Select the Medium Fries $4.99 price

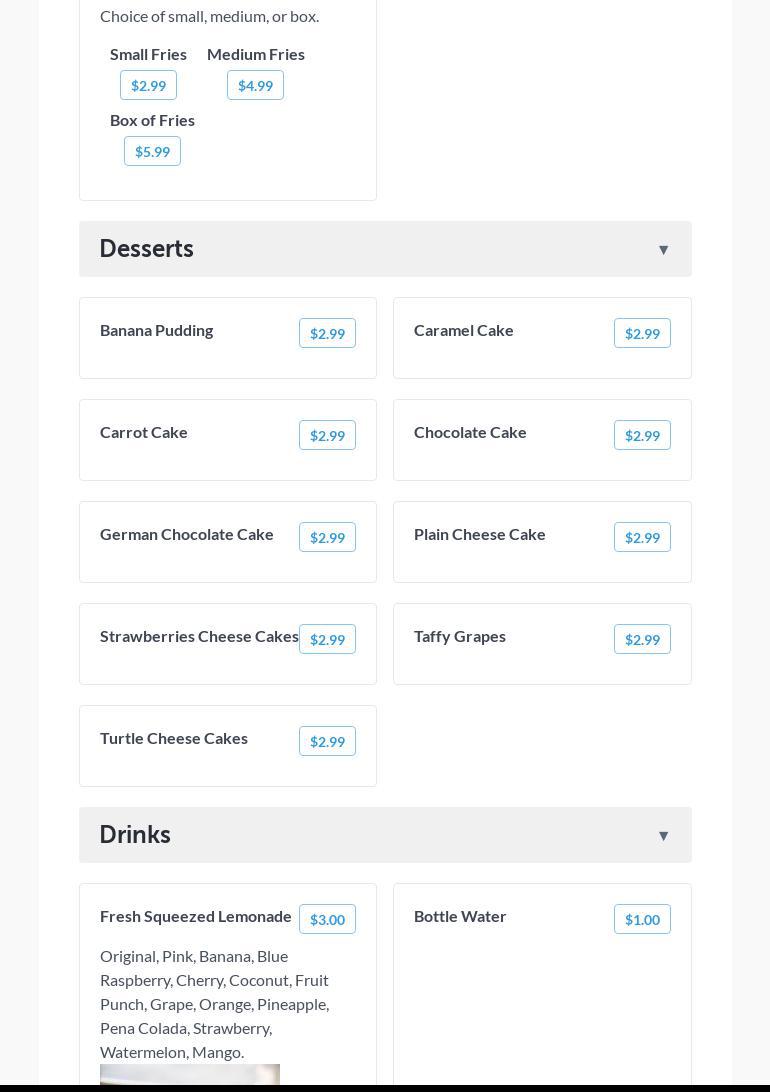(255, 86)
